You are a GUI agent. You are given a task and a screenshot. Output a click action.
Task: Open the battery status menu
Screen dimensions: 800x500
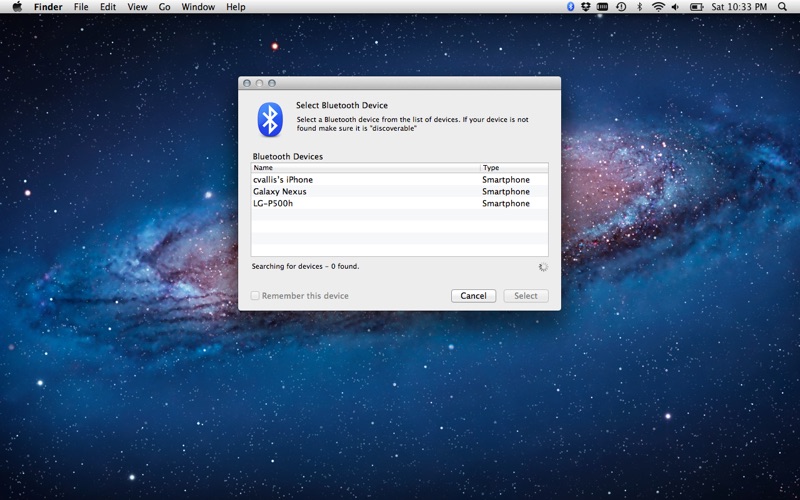pyautogui.click(x=696, y=7)
